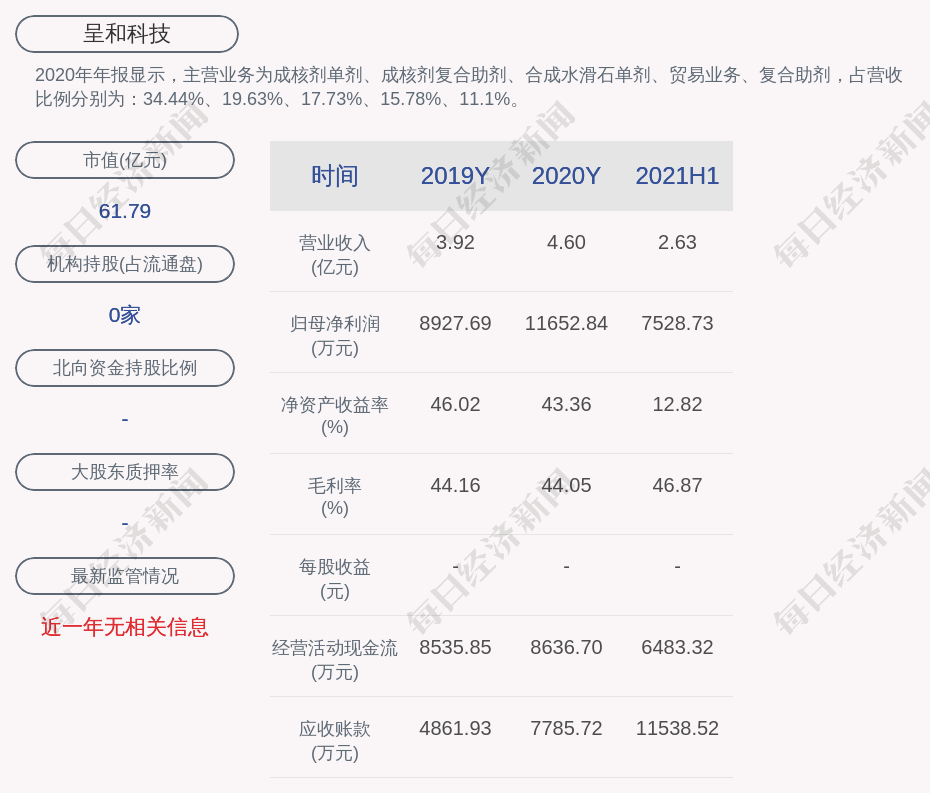Open the 最新监管情况 label pill
Image resolution: width=930 pixels, height=793 pixels.
[x=125, y=576]
